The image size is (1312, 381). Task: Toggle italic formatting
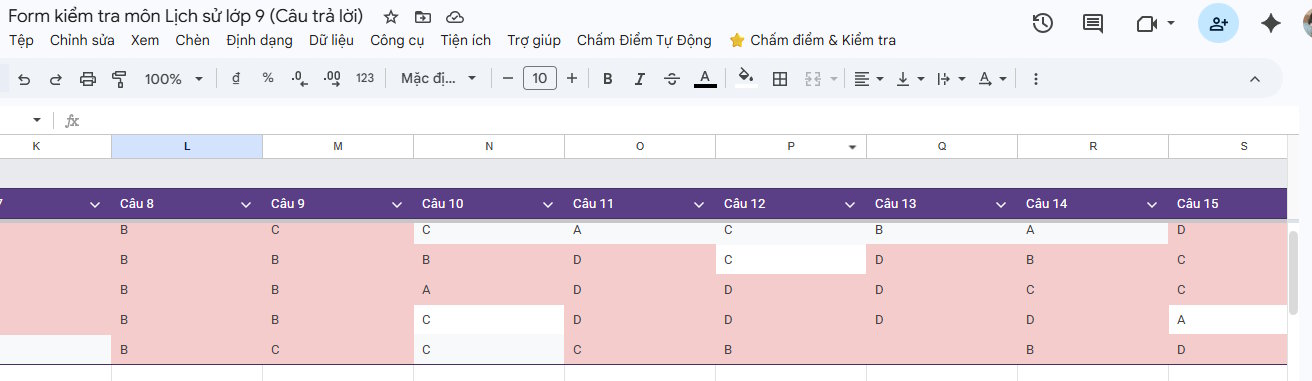point(639,78)
